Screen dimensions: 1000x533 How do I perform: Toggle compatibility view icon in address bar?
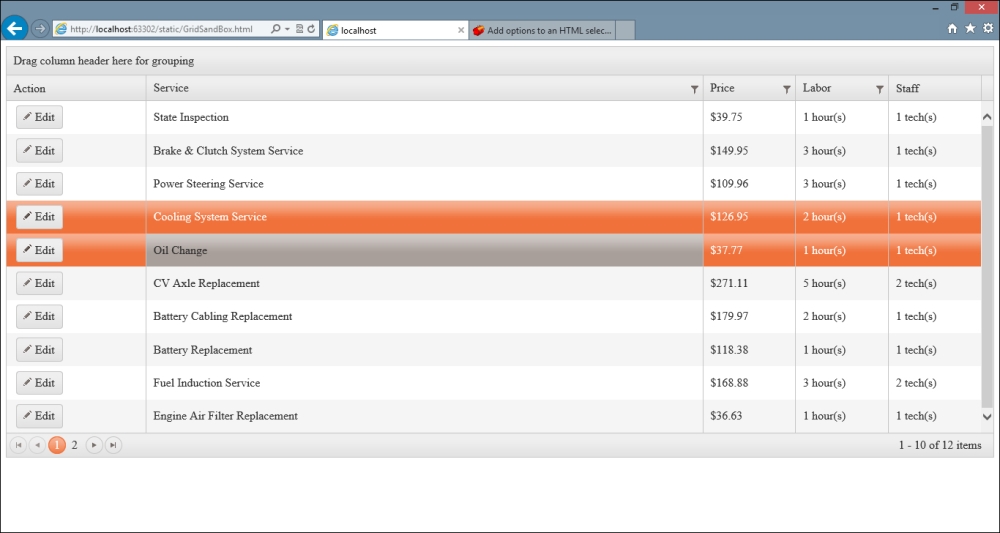click(x=300, y=29)
